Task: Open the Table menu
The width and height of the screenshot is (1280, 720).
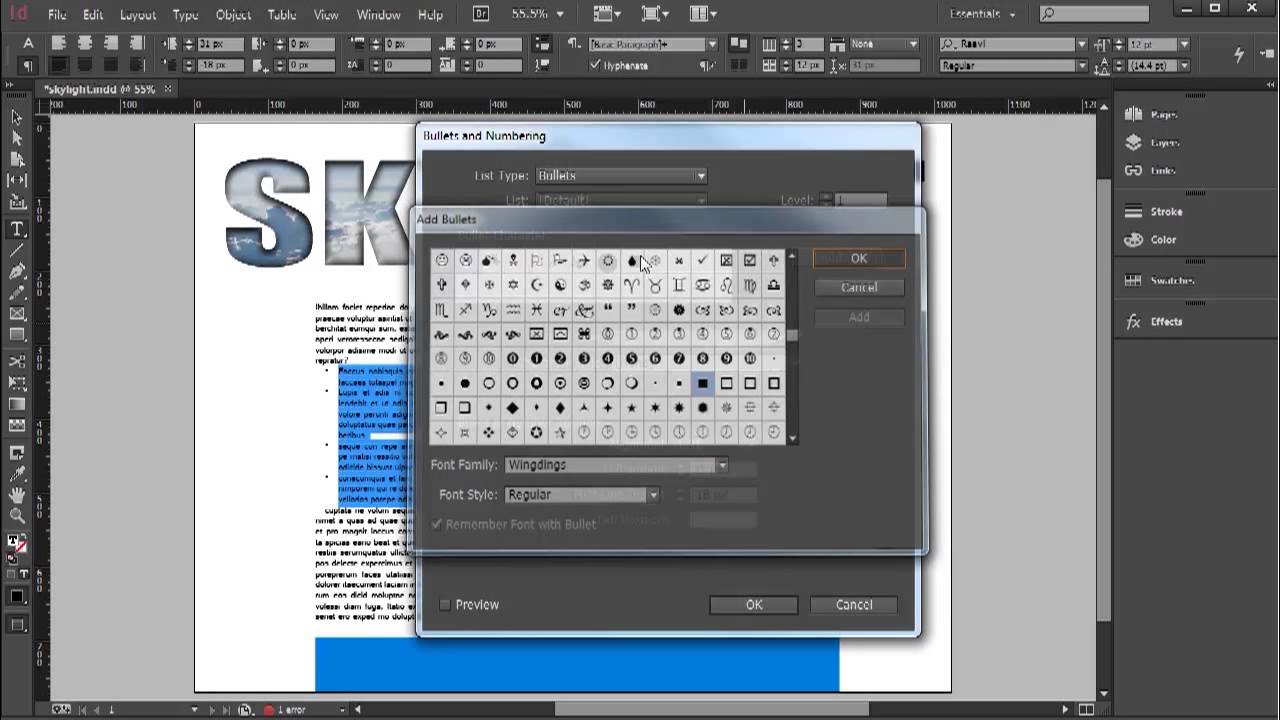Action: click(x=282, y=15)
